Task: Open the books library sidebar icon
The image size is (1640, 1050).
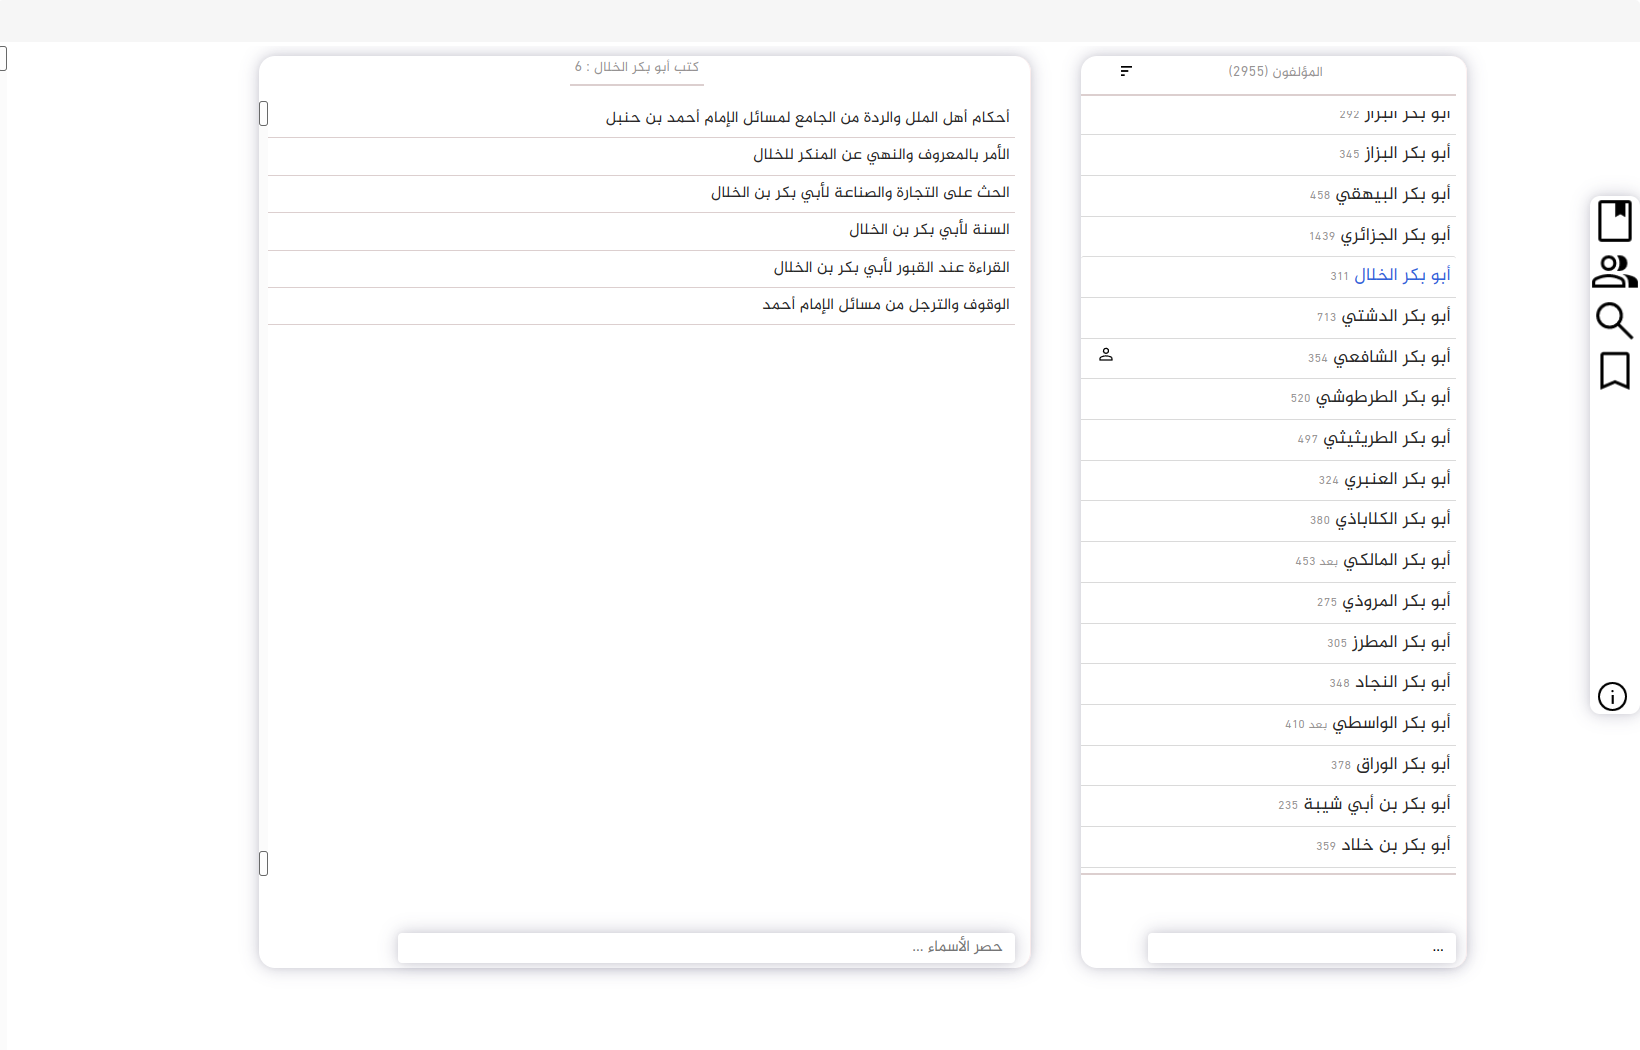Action: tap(1614, 221)
